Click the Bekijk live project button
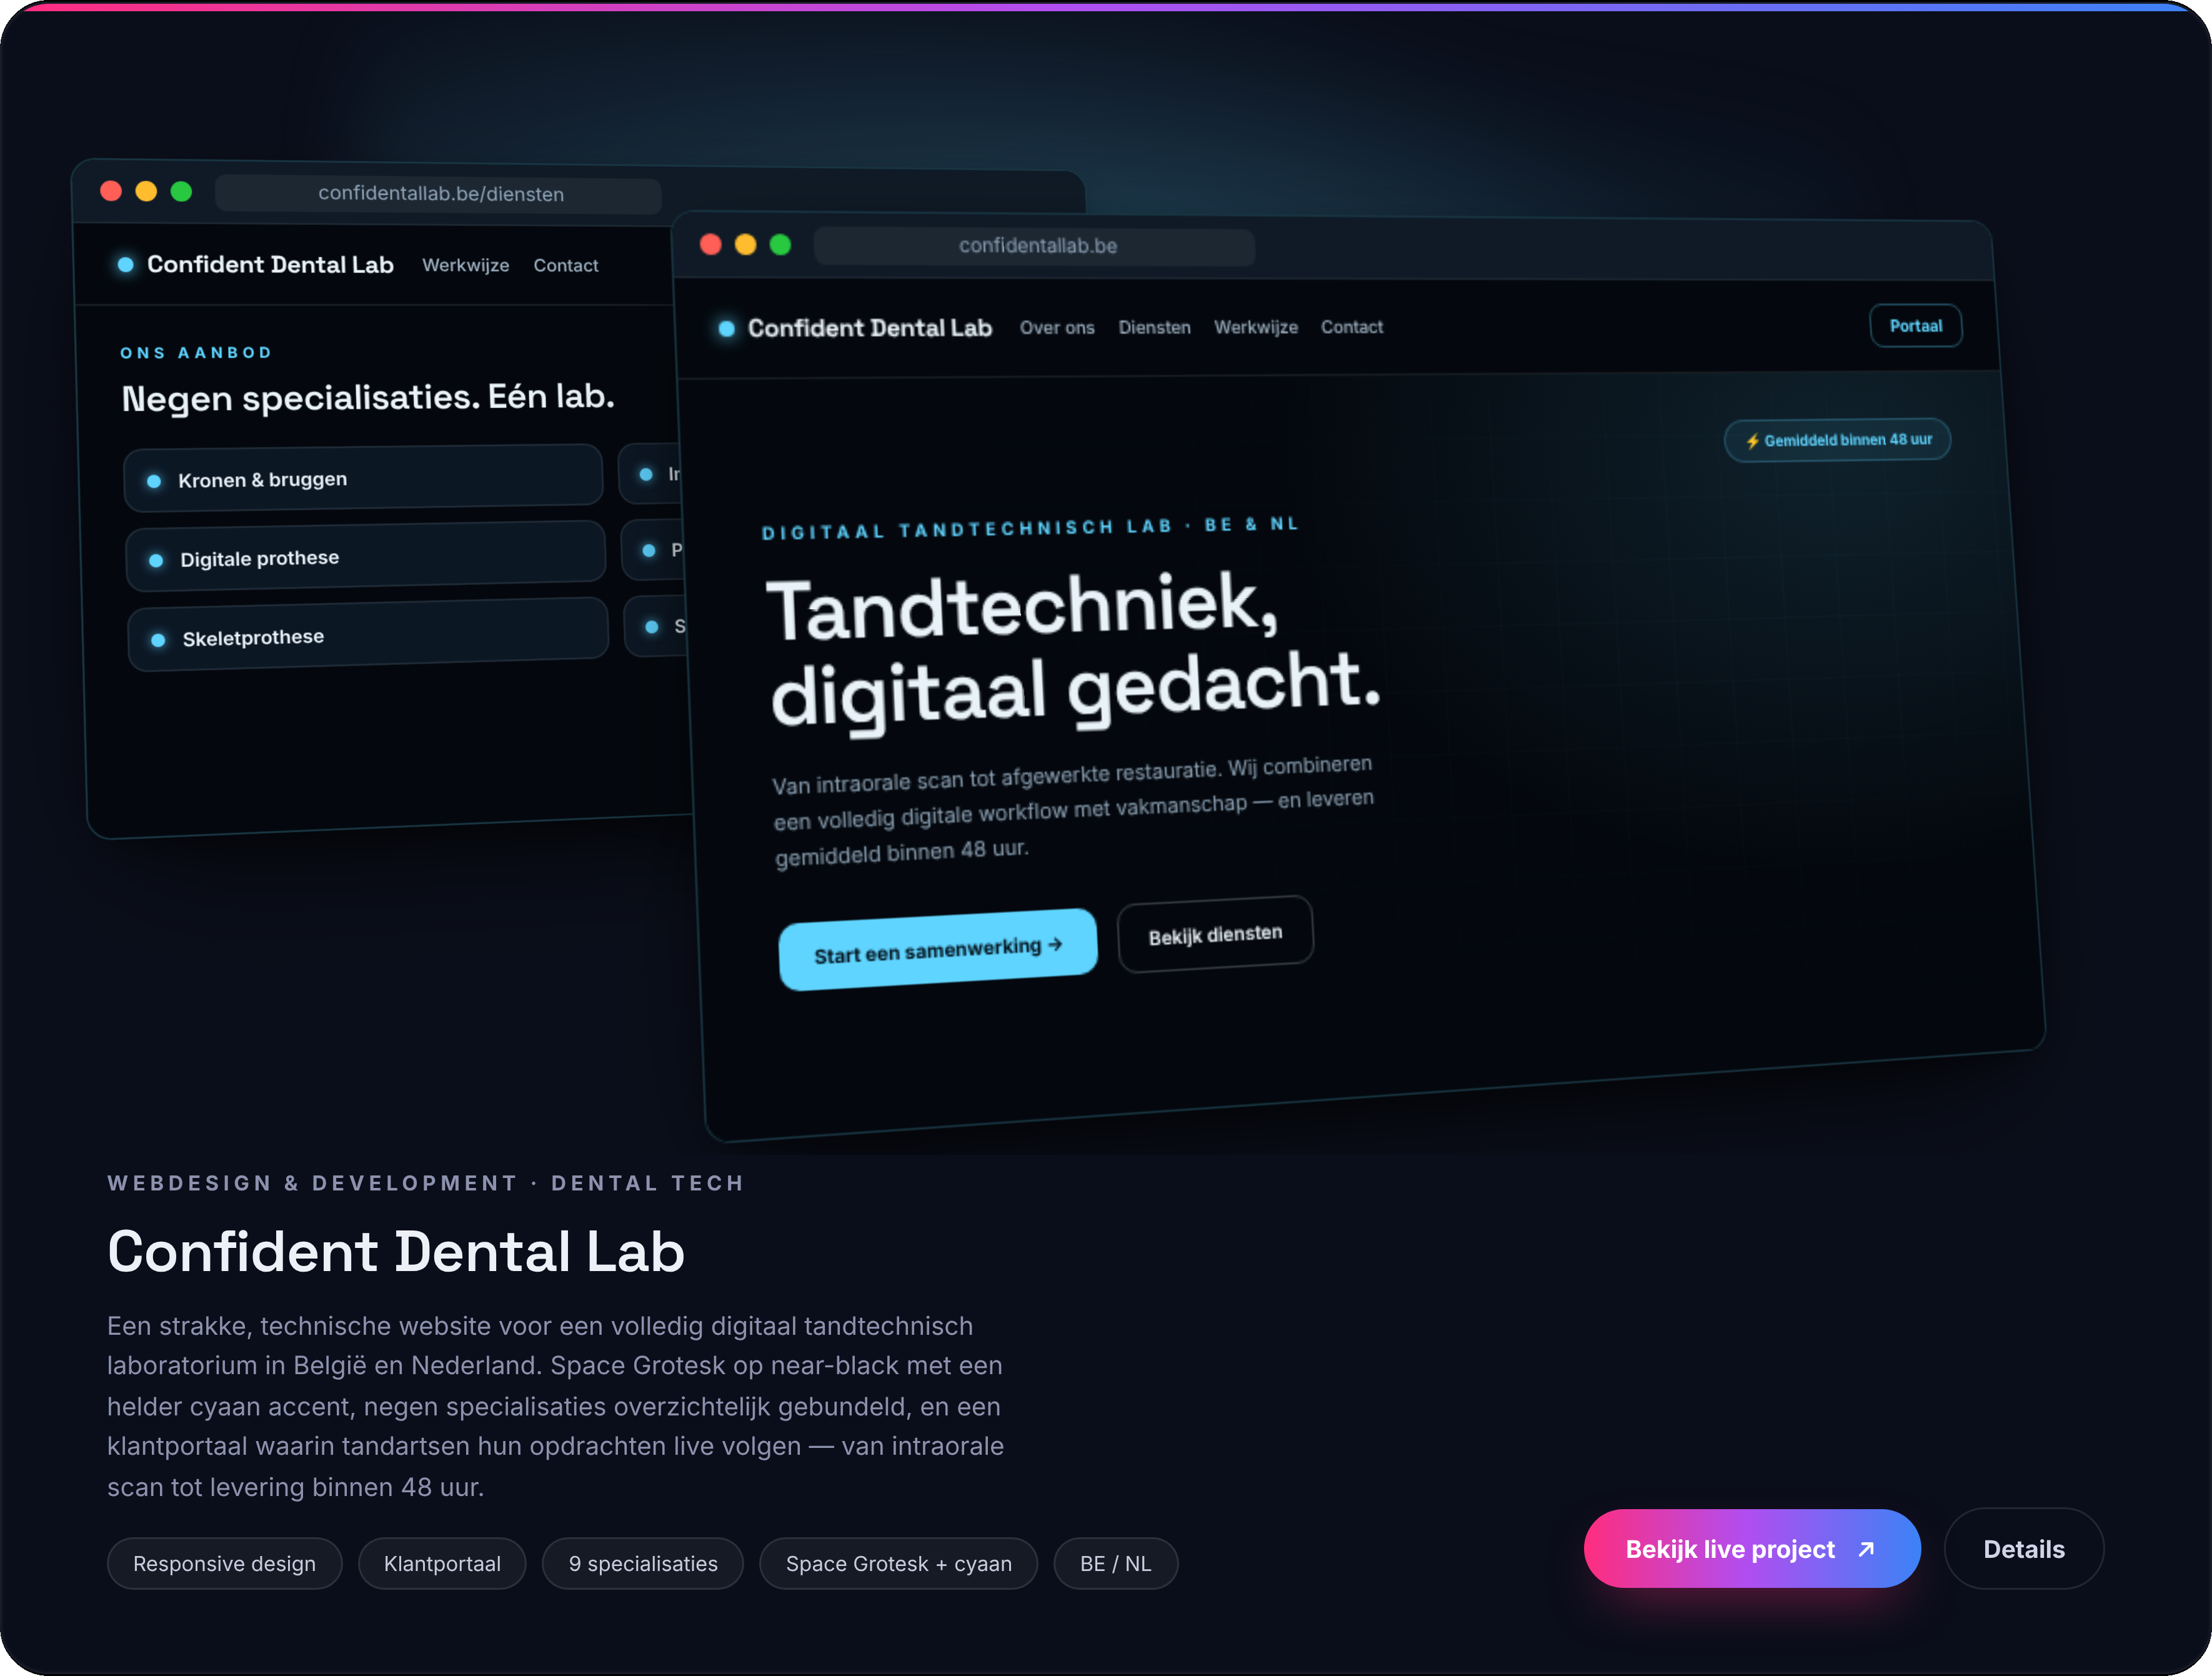The width and height of the screenshot is (2212, 1676). [x=1751, y=1548]
